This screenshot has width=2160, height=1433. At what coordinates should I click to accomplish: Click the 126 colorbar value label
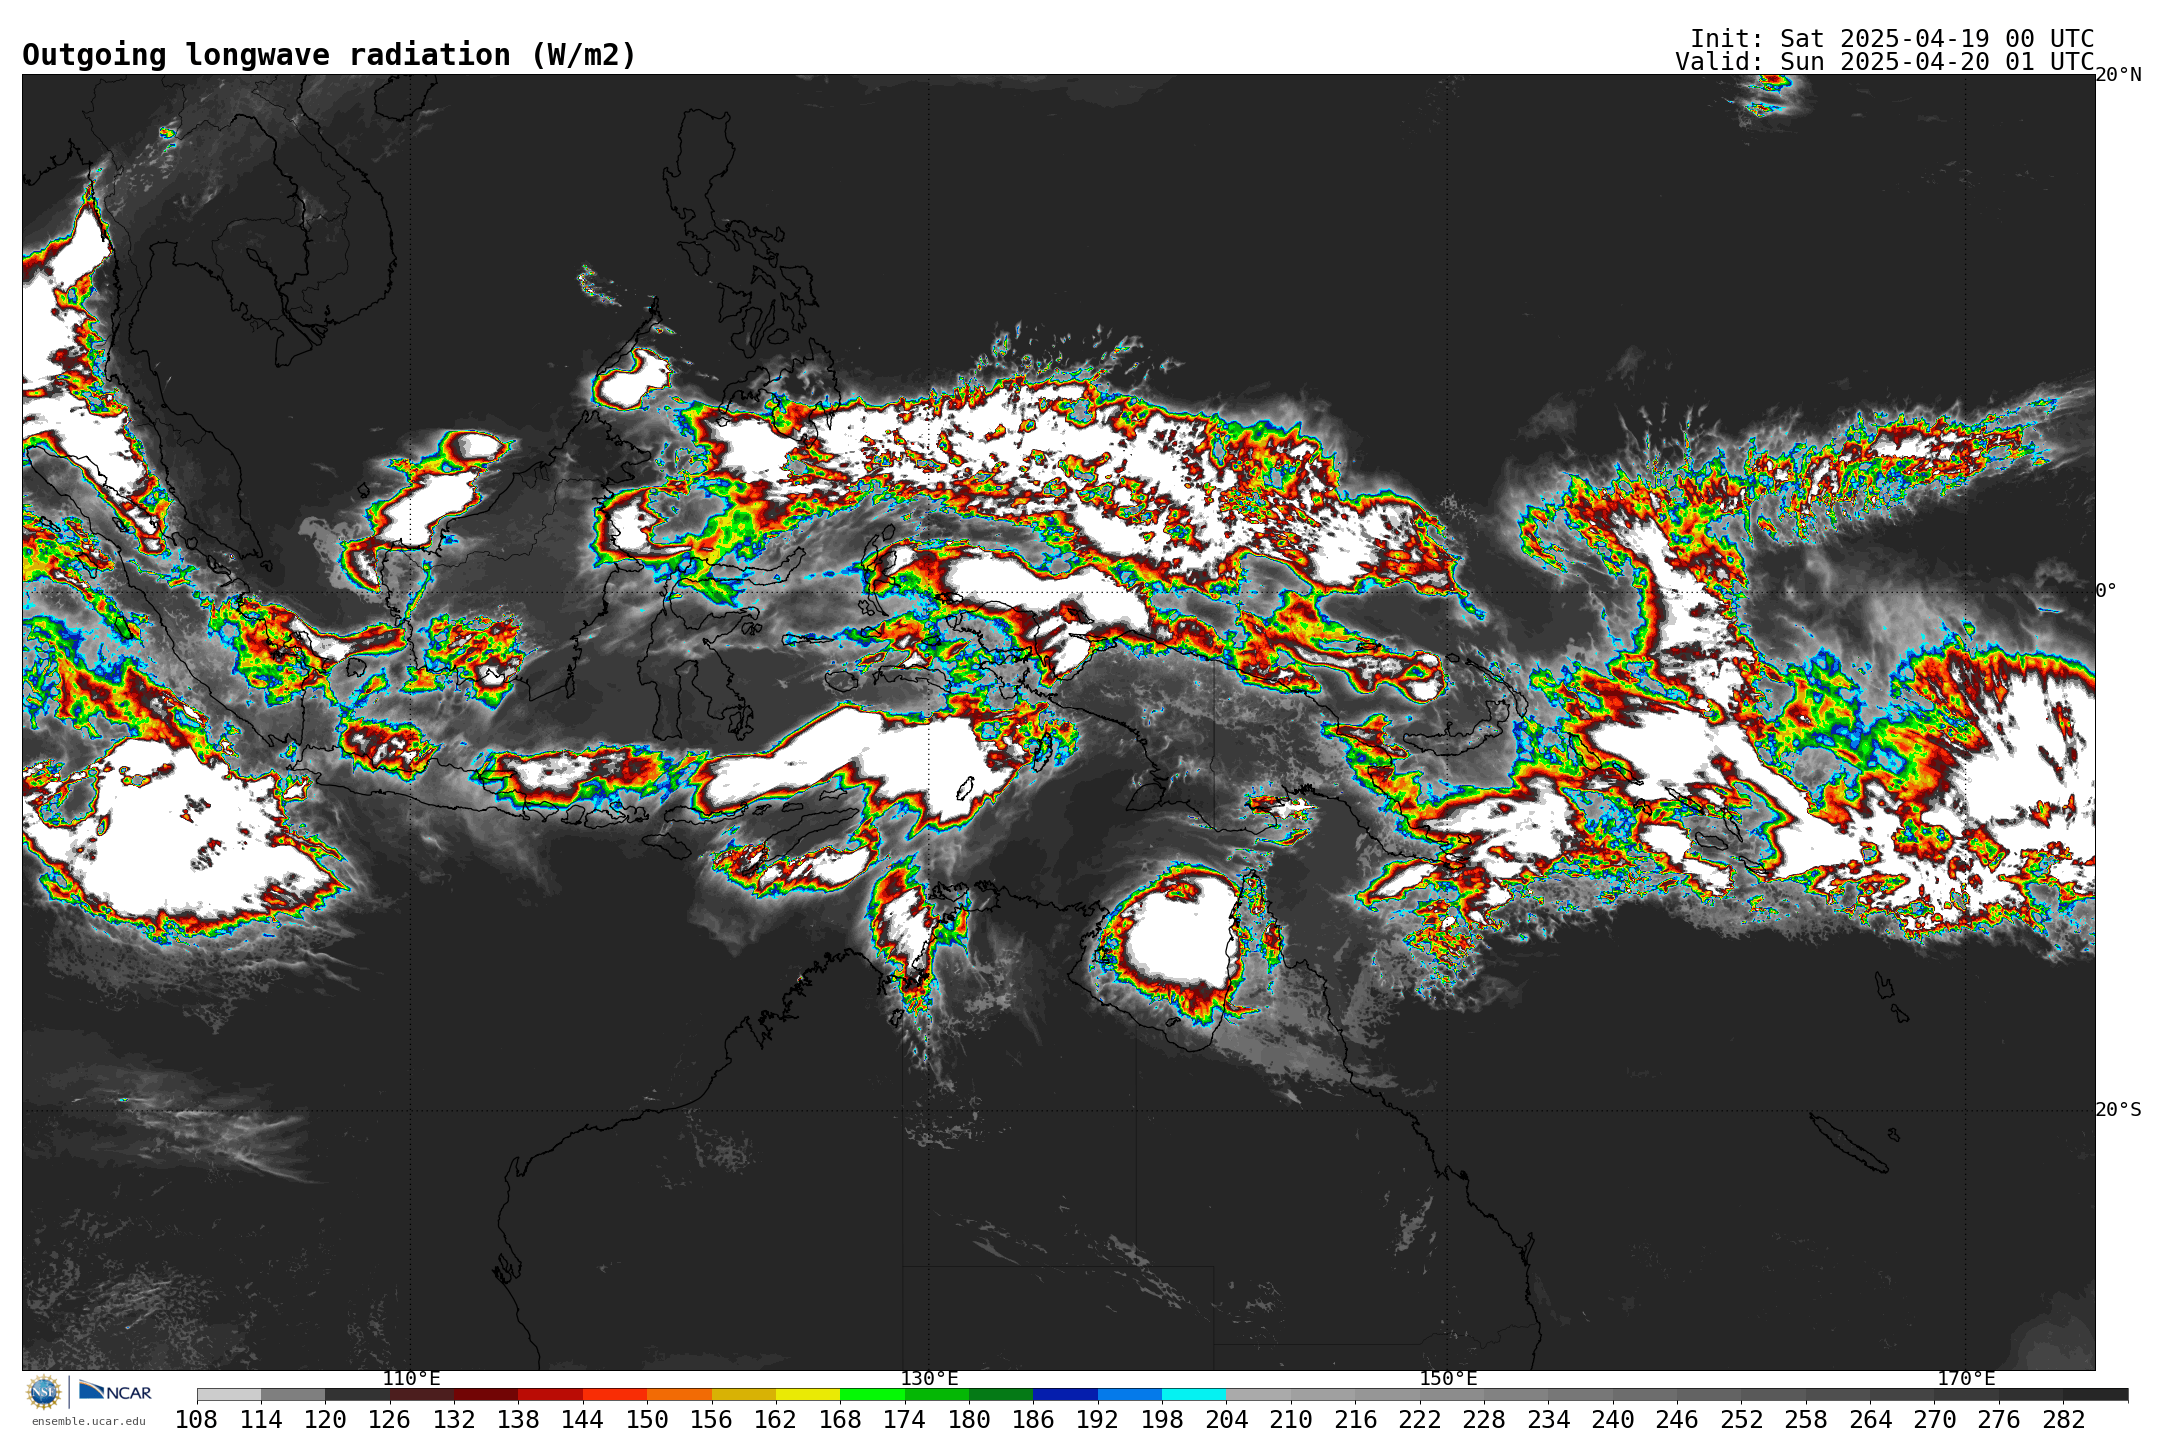[389, 1419]
